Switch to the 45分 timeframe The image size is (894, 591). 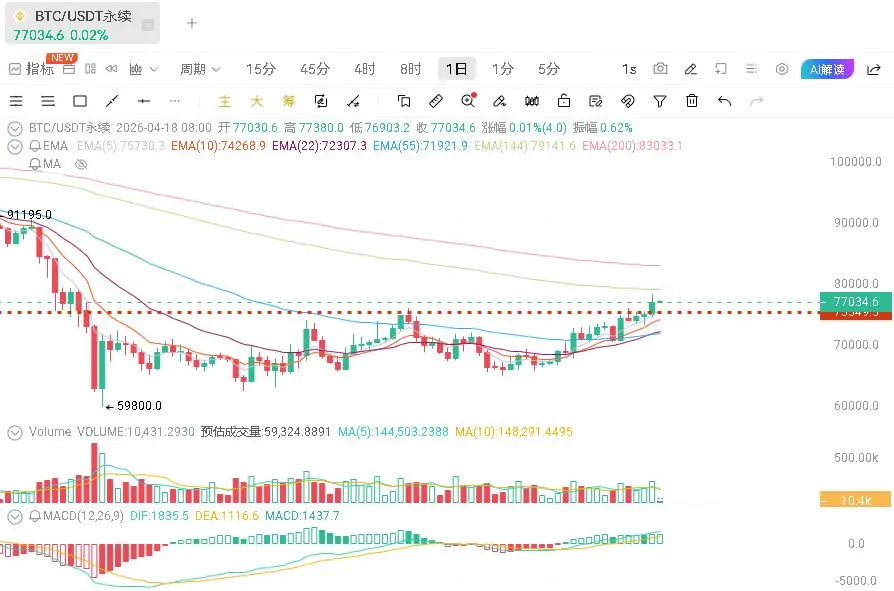315,69
